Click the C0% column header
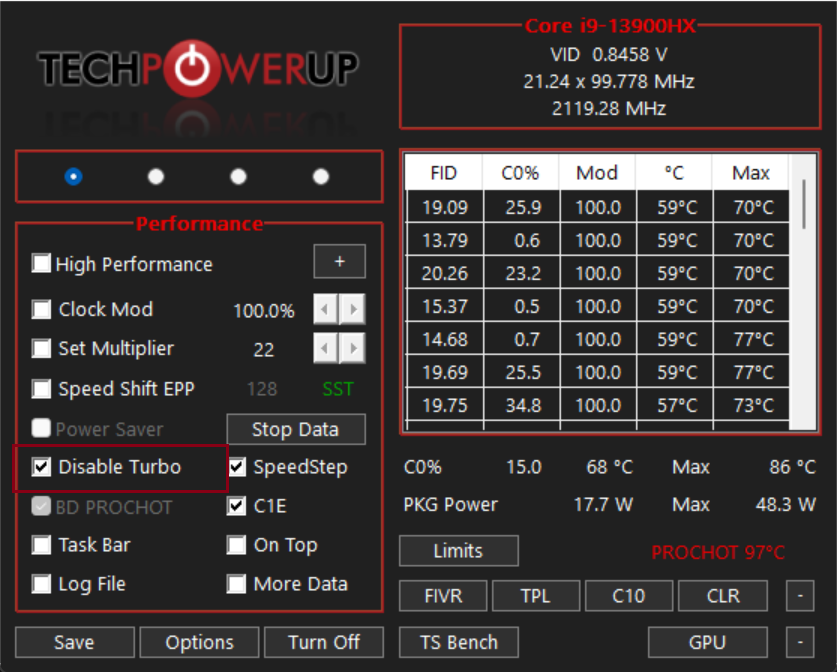837x672 pixels. click(520, 172)
